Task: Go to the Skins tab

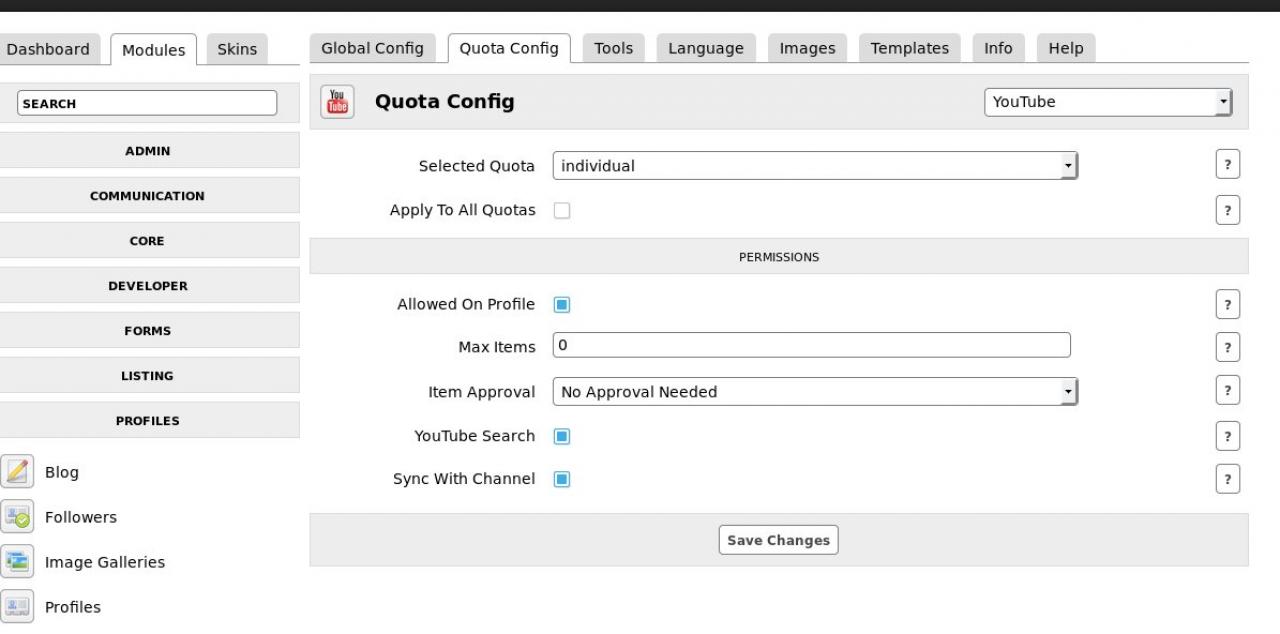Action: (x=237, y=49)
